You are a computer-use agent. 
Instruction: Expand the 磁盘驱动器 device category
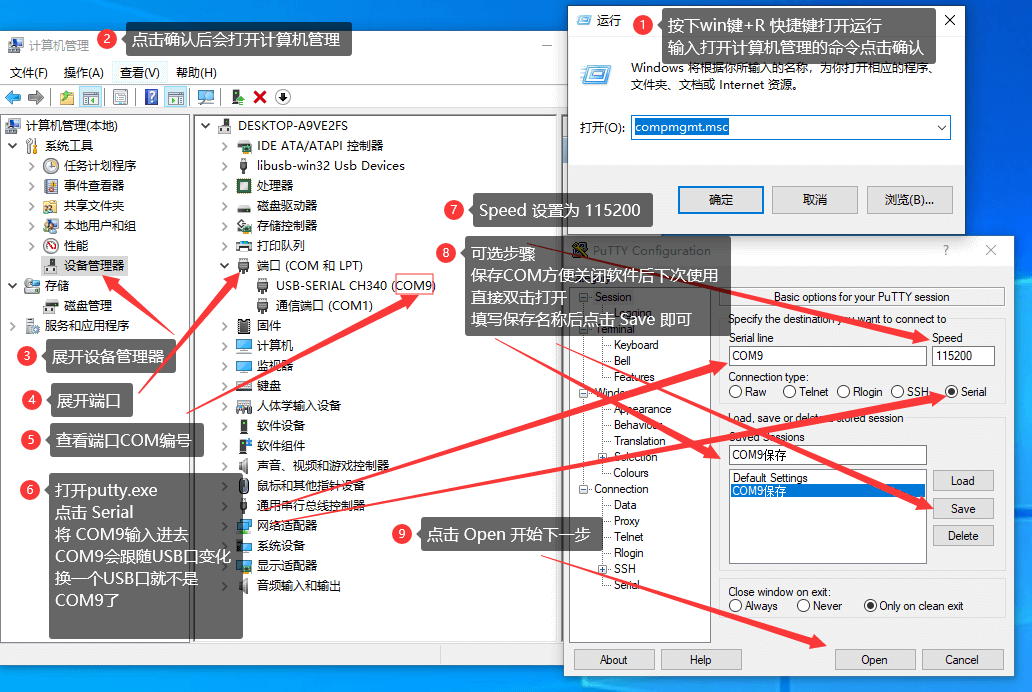coord(224,206)
